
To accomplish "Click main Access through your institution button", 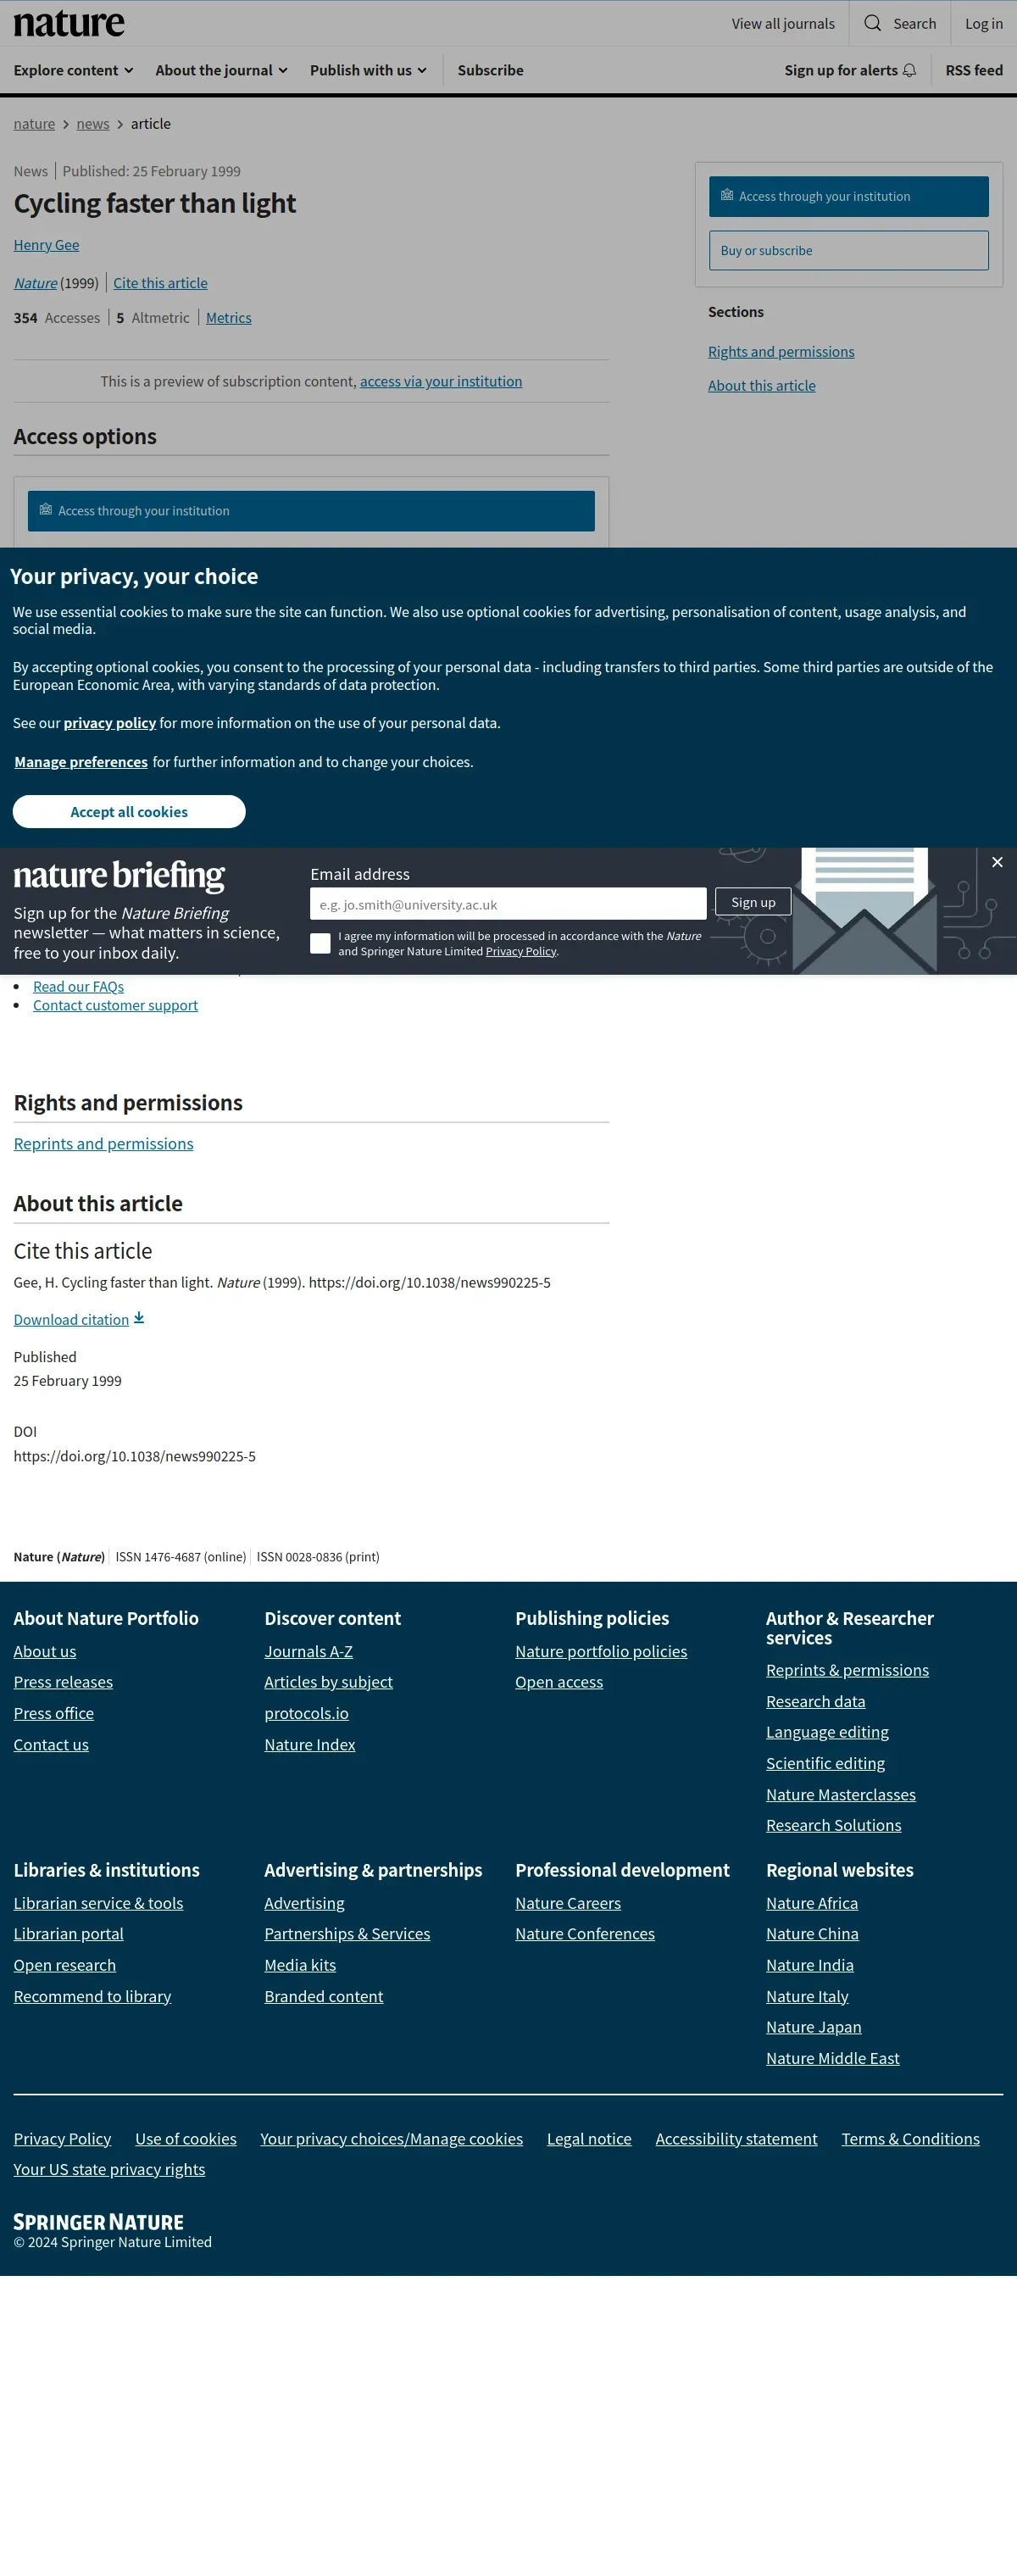I will [x=311, y=511].
